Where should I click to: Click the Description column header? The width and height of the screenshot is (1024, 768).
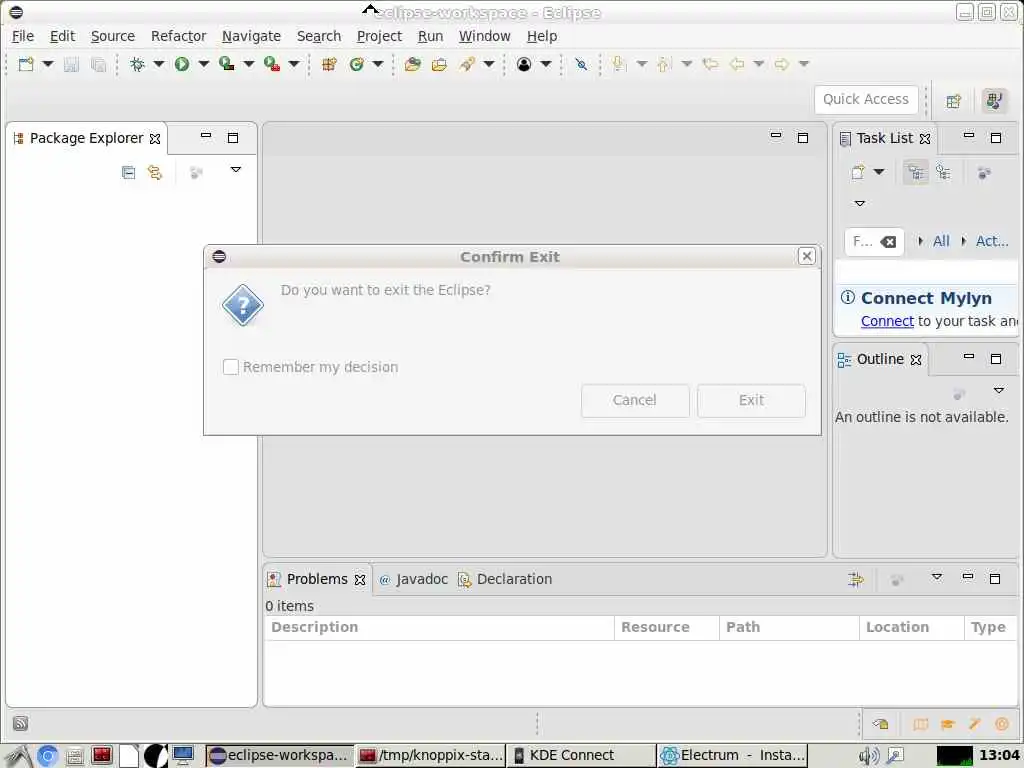(440, 628)
